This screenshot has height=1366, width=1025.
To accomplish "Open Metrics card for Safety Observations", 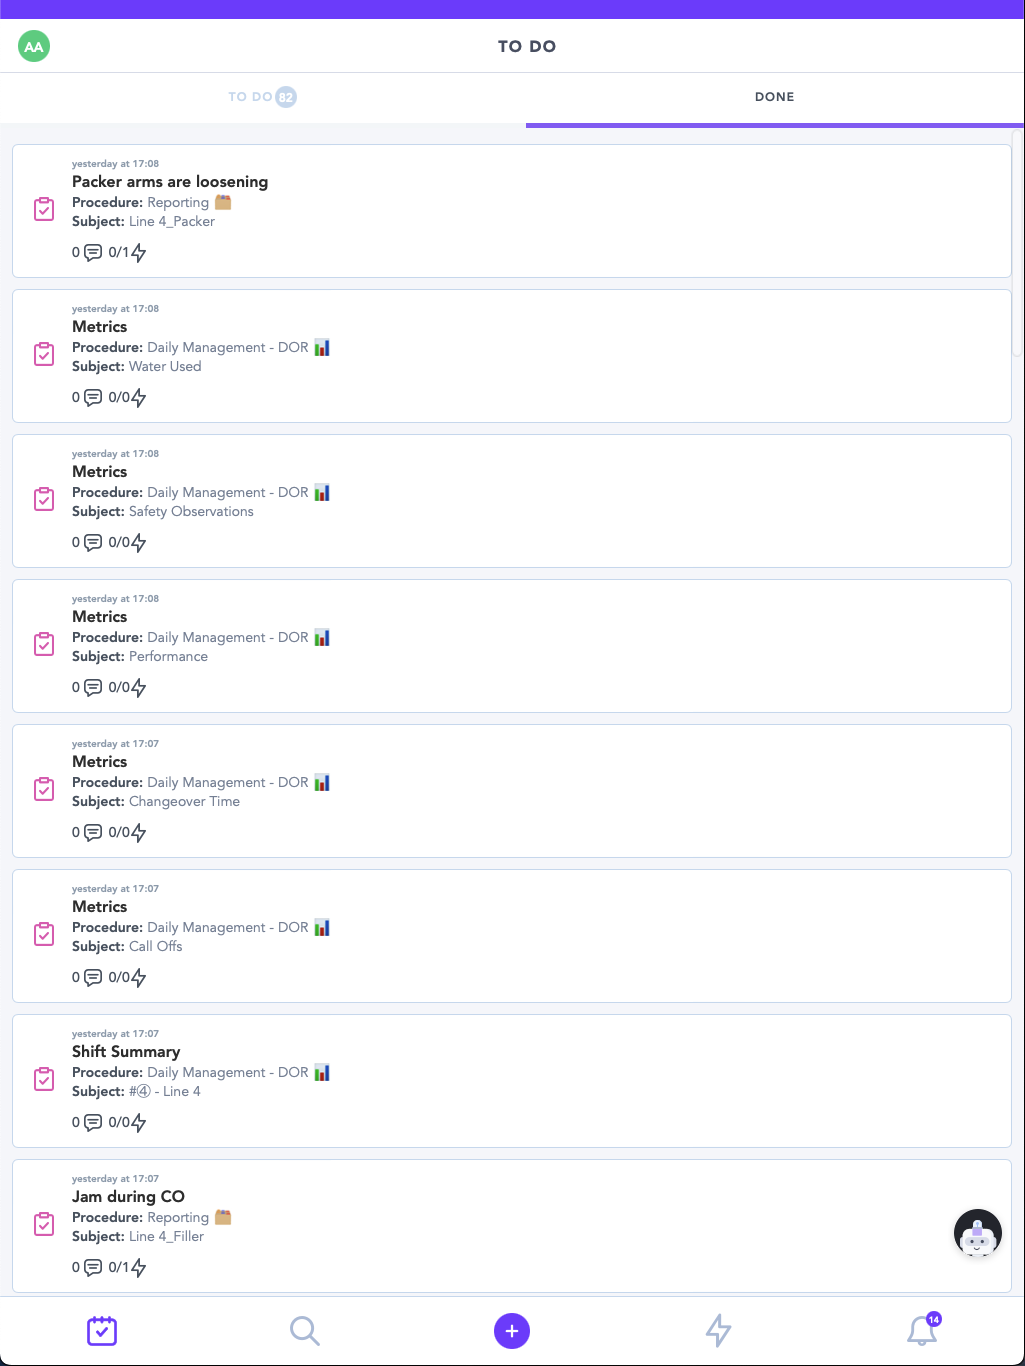I will point(512,501).
